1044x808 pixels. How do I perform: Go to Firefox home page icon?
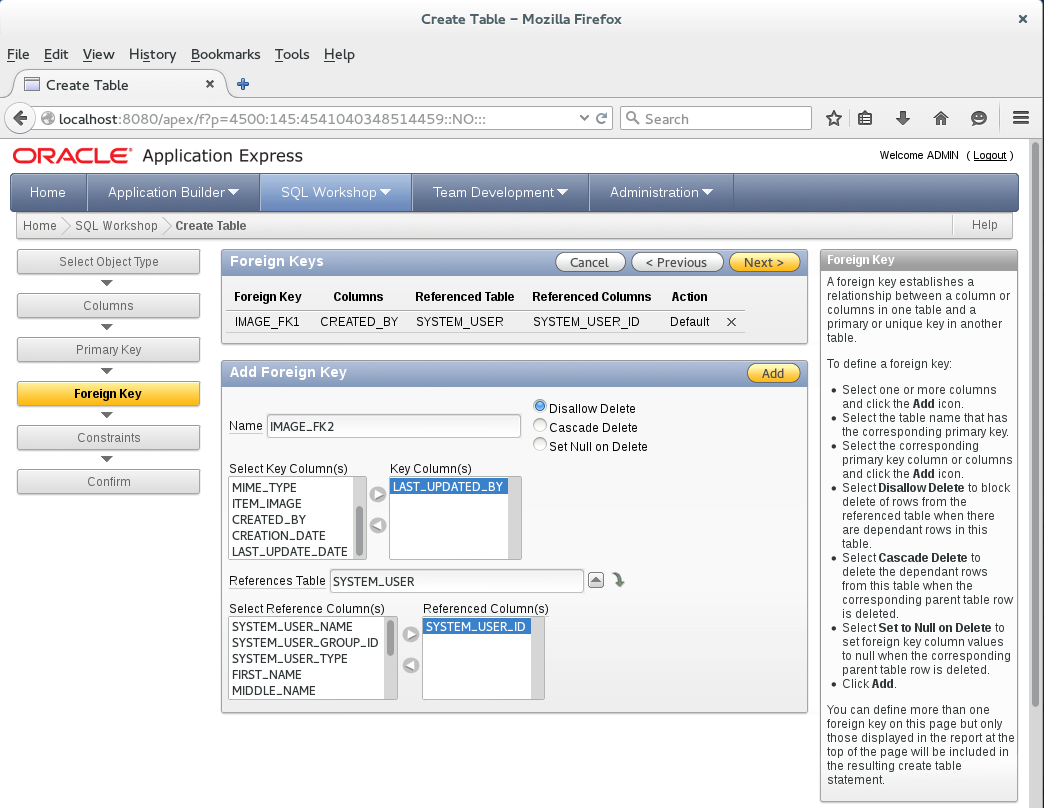pos(940,118)
